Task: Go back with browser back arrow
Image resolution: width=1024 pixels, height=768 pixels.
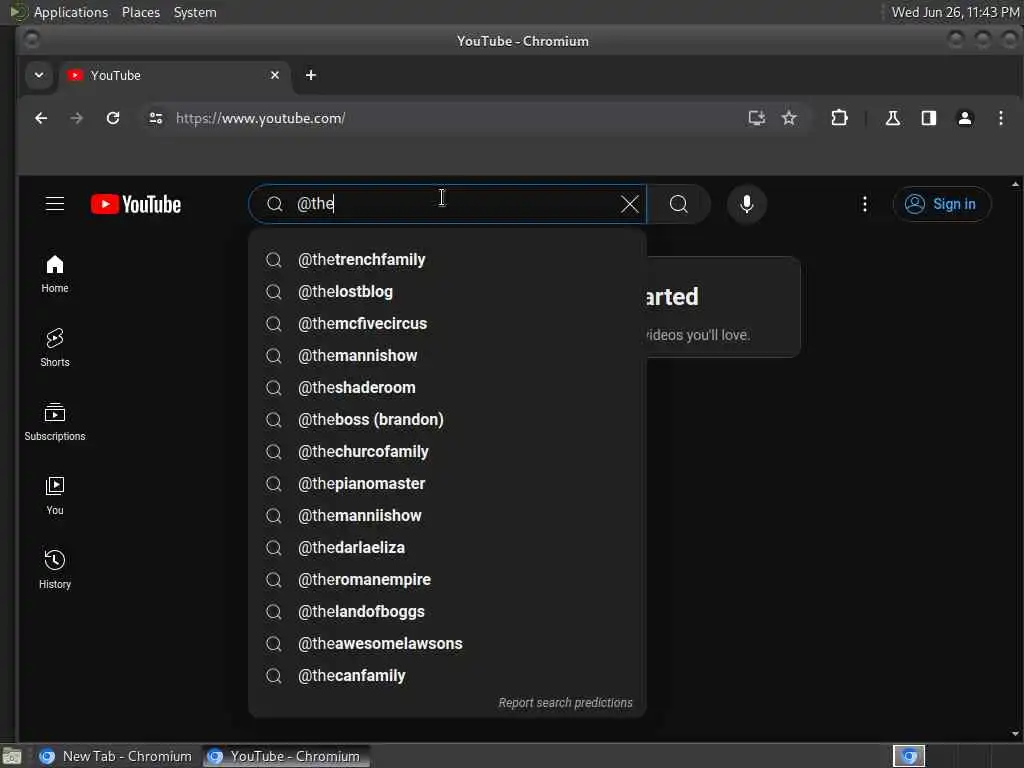Action: coord(41,118)
